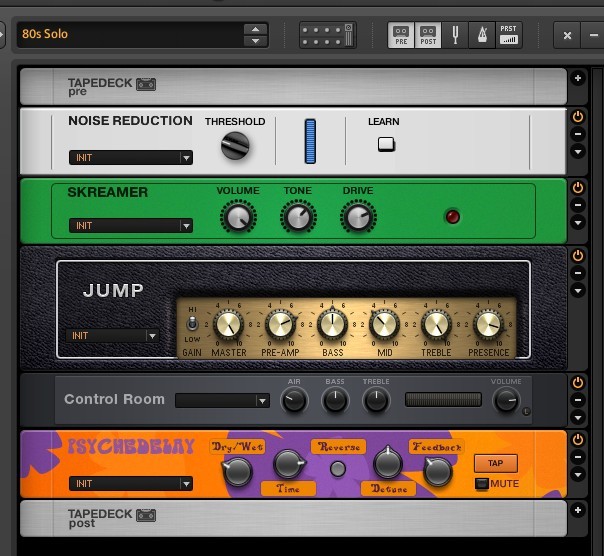Open Control Room module menu arrow
Image resolution: width=604 pixels, height=556 pixels.
pos(578,417)
